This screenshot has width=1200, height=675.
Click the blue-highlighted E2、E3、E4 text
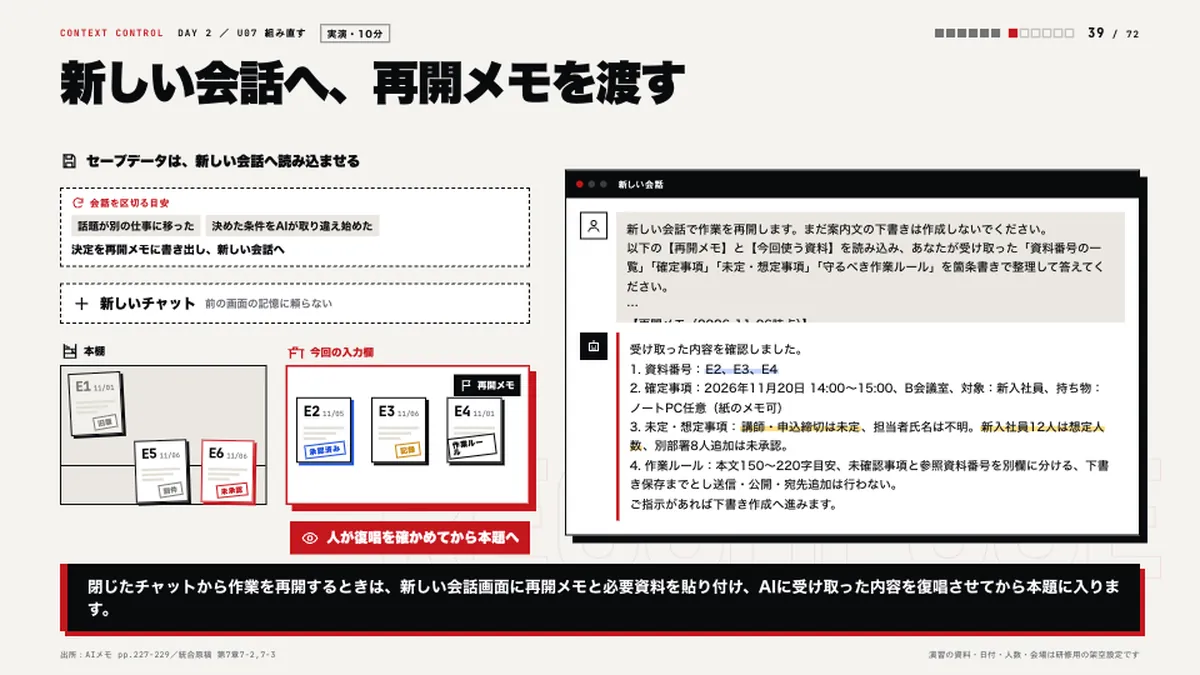pyautogui.click(x=741, y=369)
